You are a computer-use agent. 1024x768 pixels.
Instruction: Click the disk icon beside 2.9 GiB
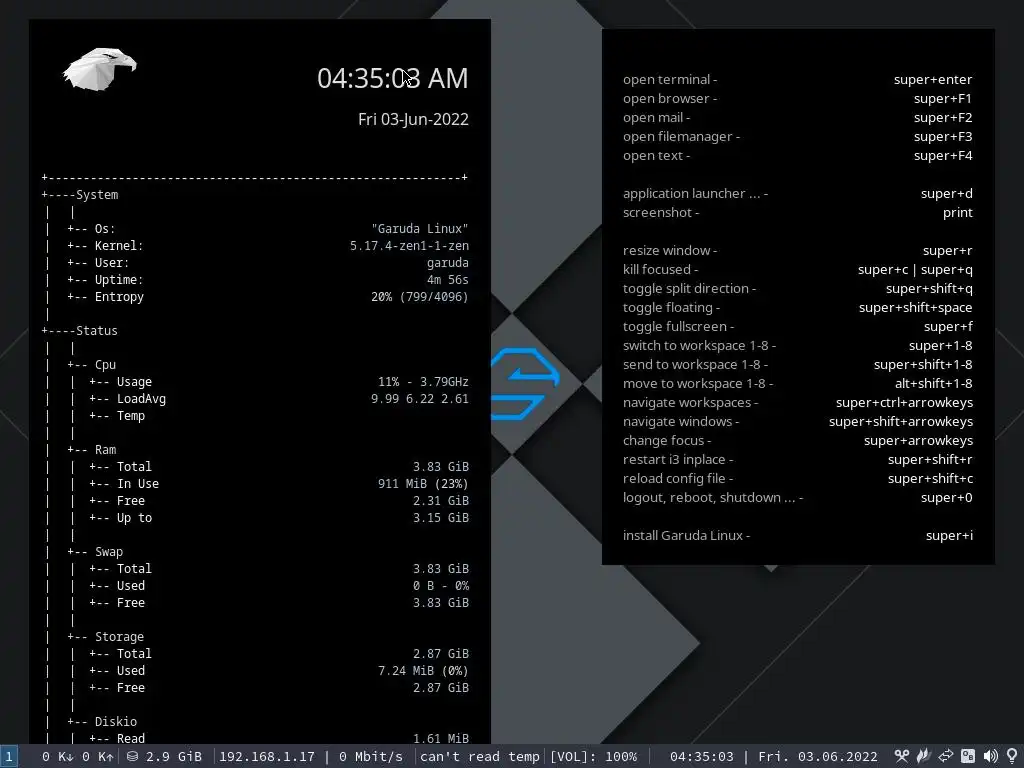pyautogui.click(x=133, y=756)
